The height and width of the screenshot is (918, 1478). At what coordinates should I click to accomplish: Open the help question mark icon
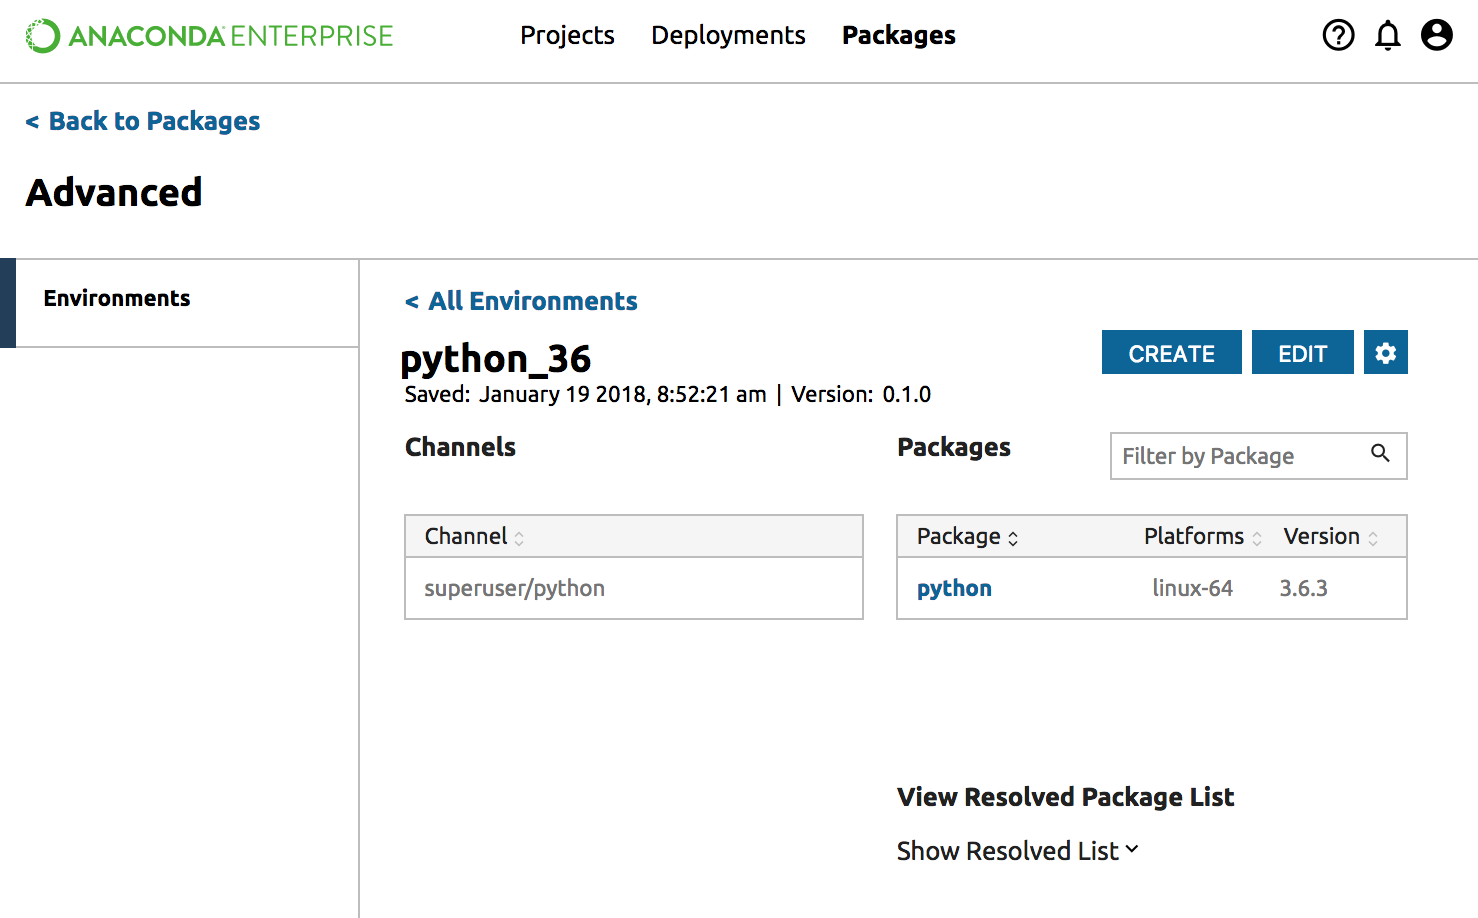(1338, 35)
